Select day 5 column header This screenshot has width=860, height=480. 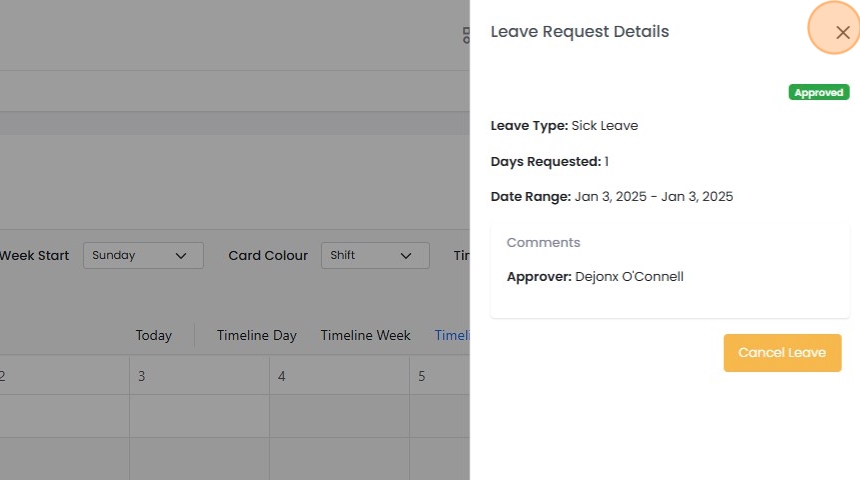[x=422, y=376]
